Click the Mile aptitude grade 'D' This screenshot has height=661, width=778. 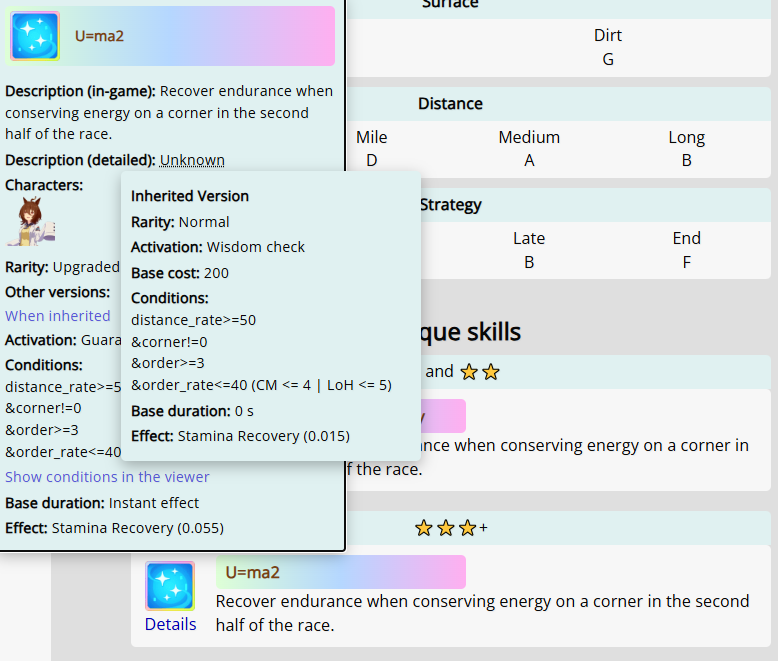(372, 160)
